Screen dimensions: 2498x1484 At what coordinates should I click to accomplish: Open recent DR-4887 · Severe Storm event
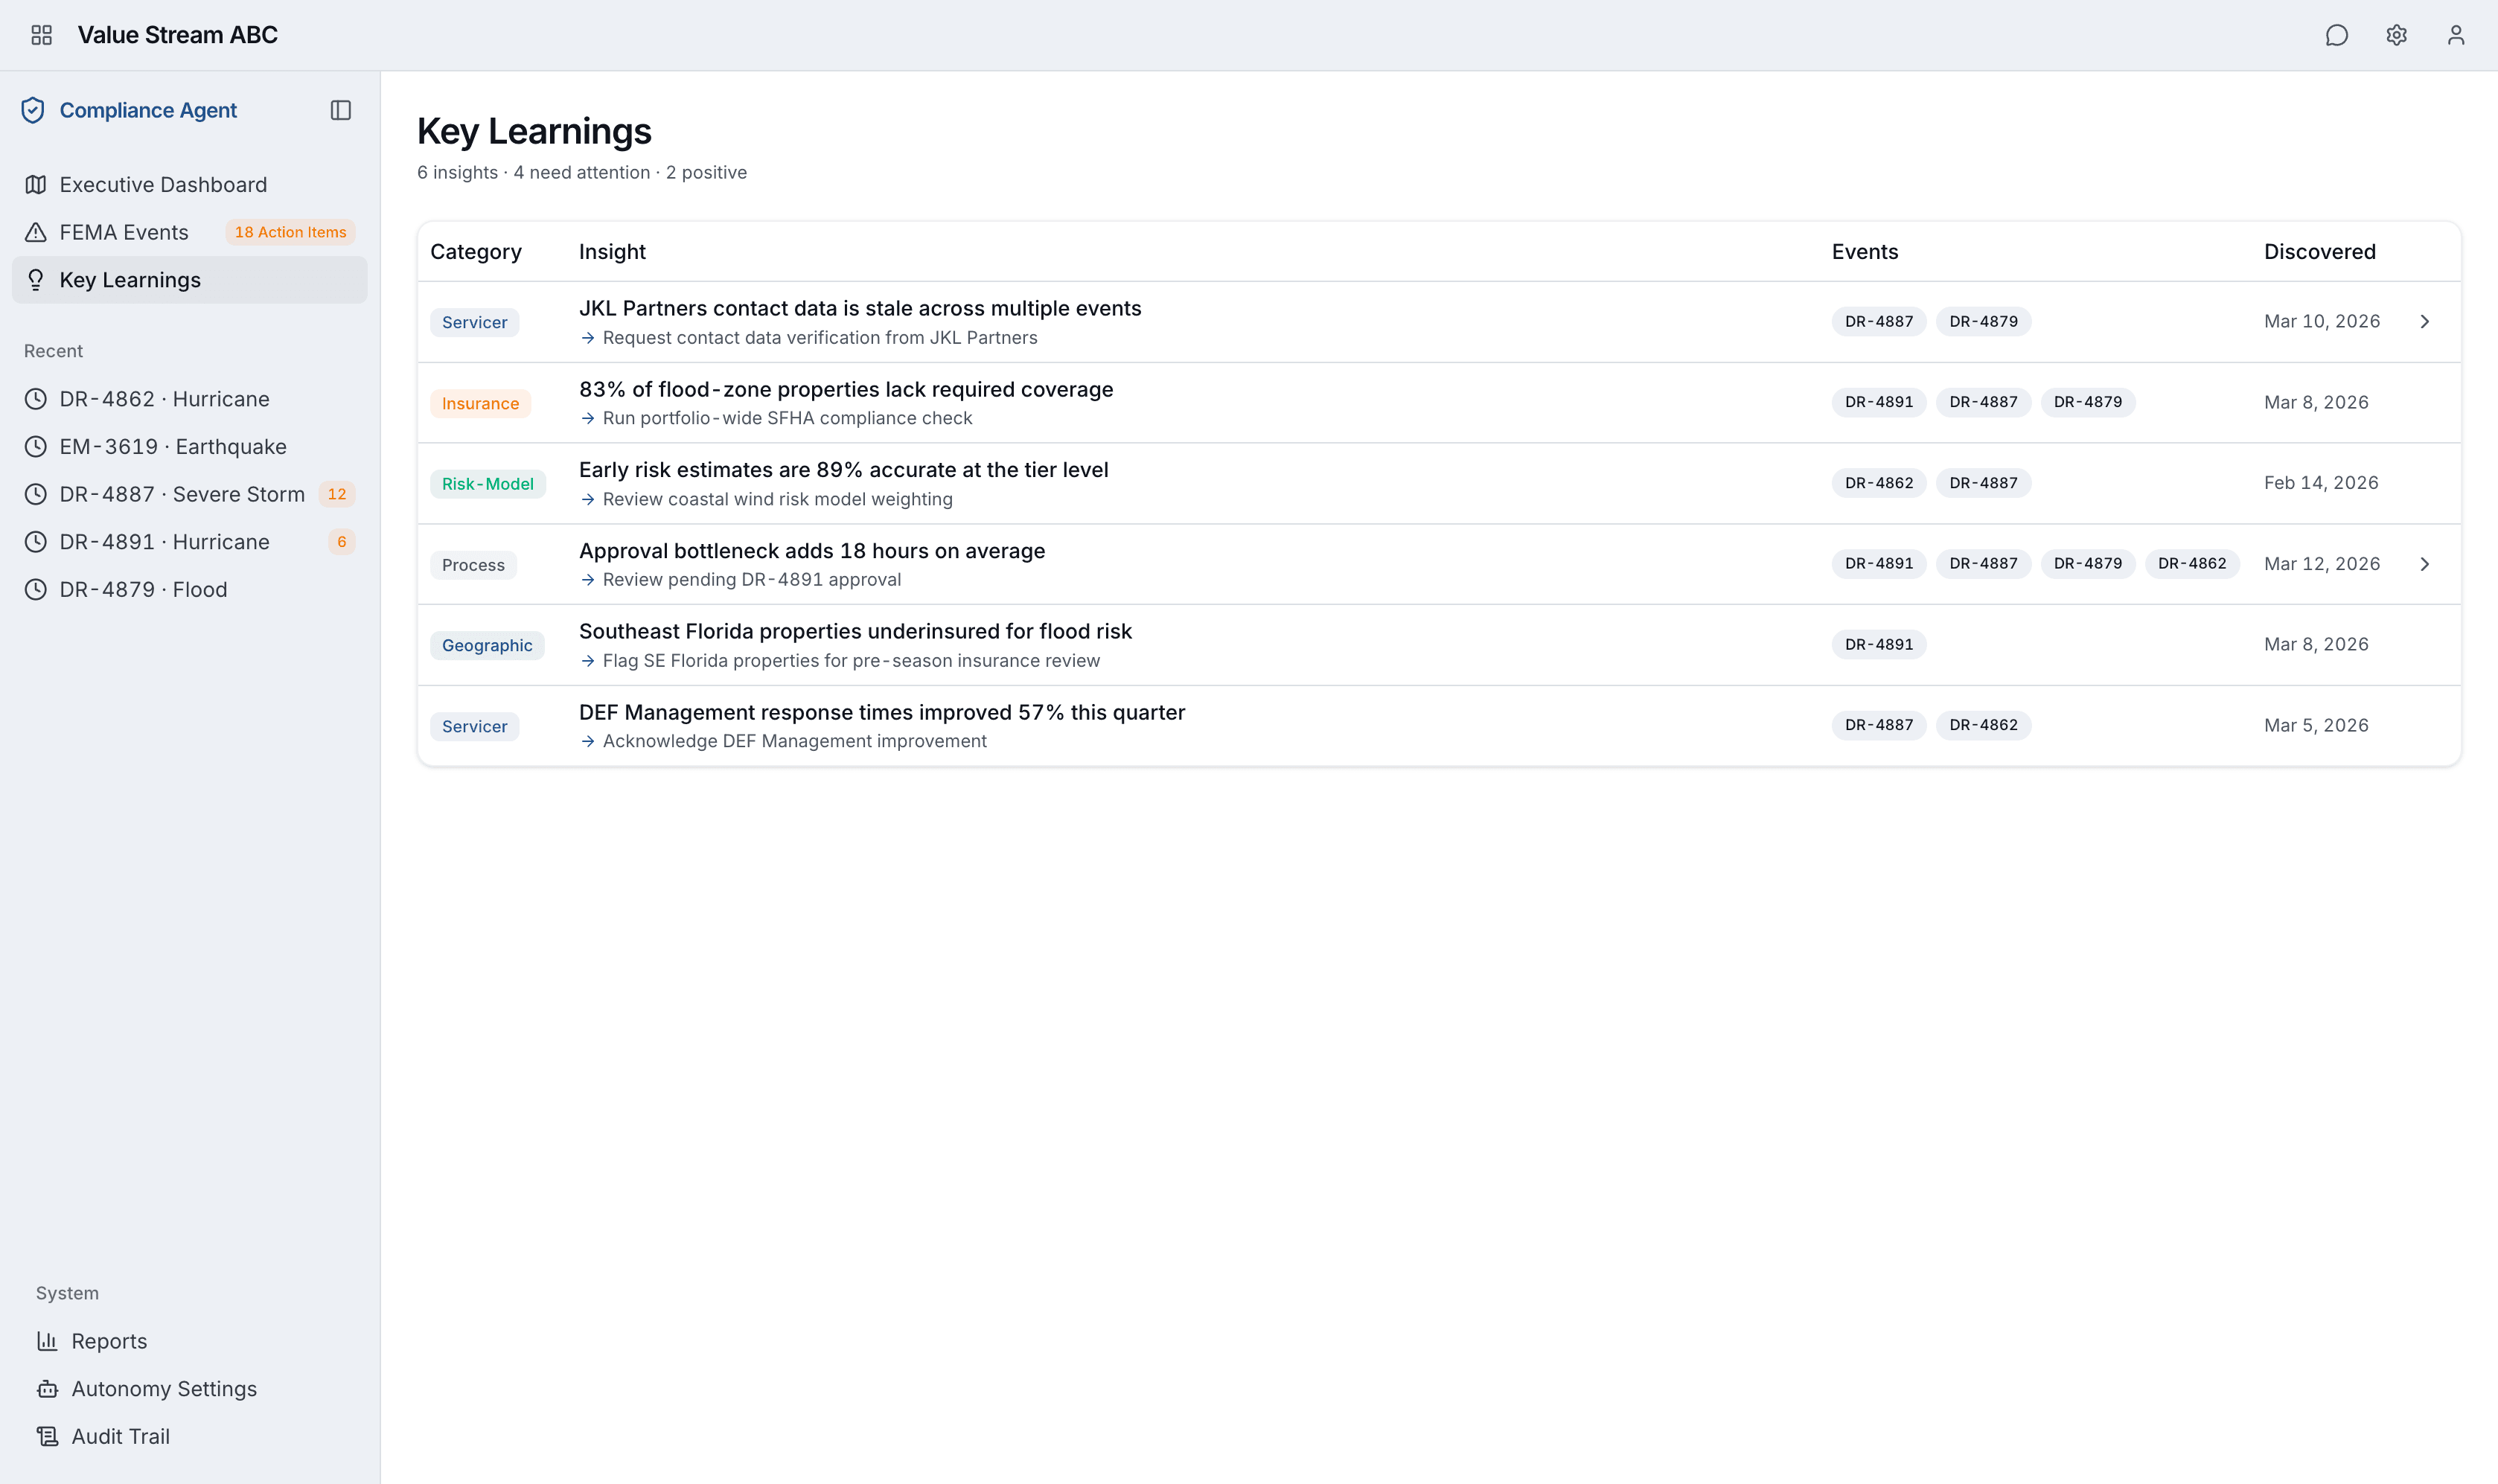(189, 494)
